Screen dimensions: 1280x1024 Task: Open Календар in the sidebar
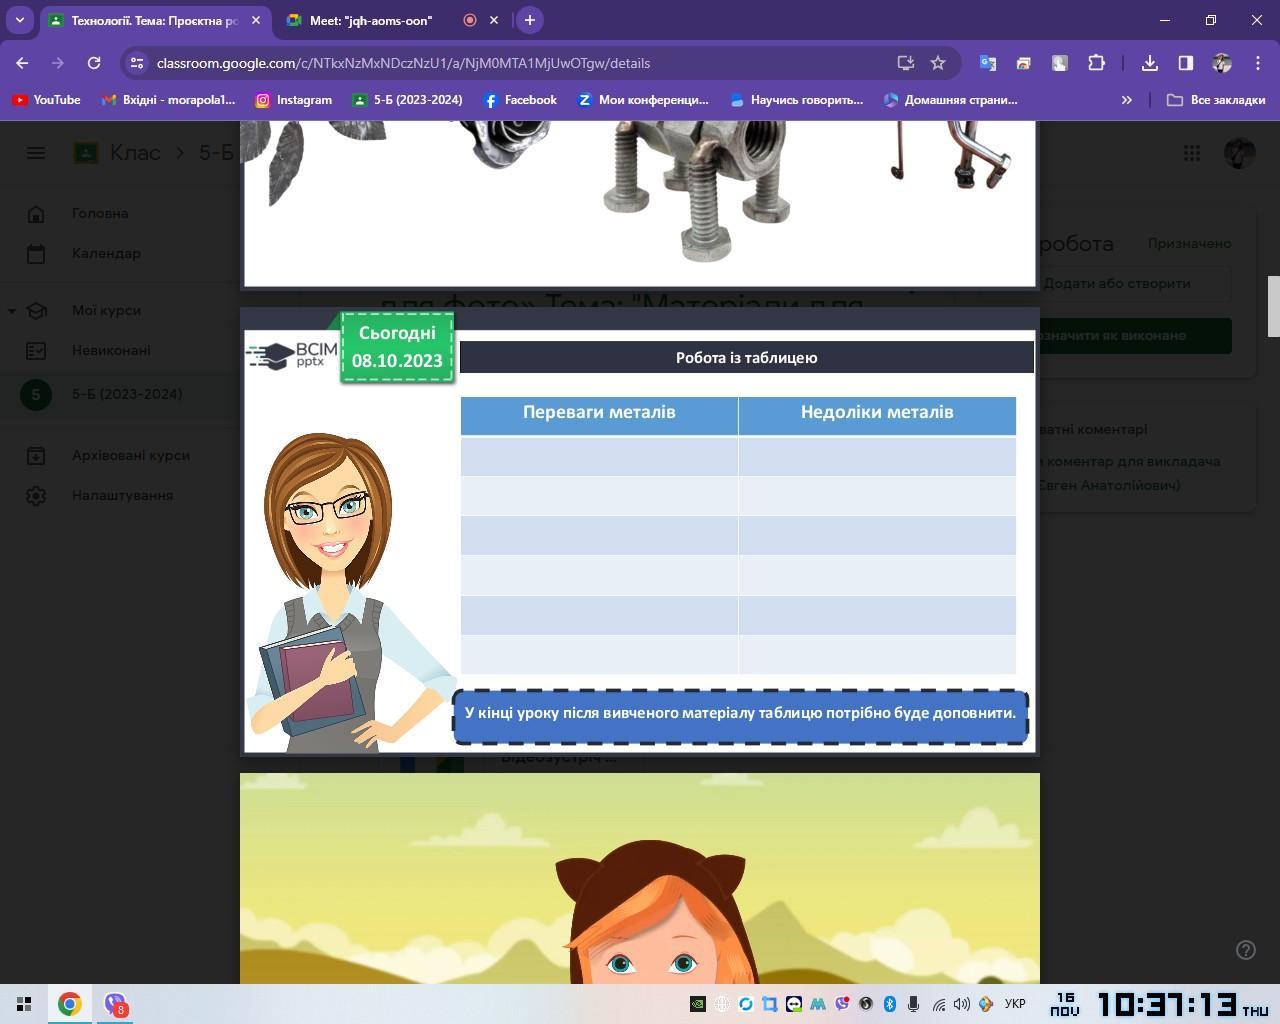(x=106, y=254)
